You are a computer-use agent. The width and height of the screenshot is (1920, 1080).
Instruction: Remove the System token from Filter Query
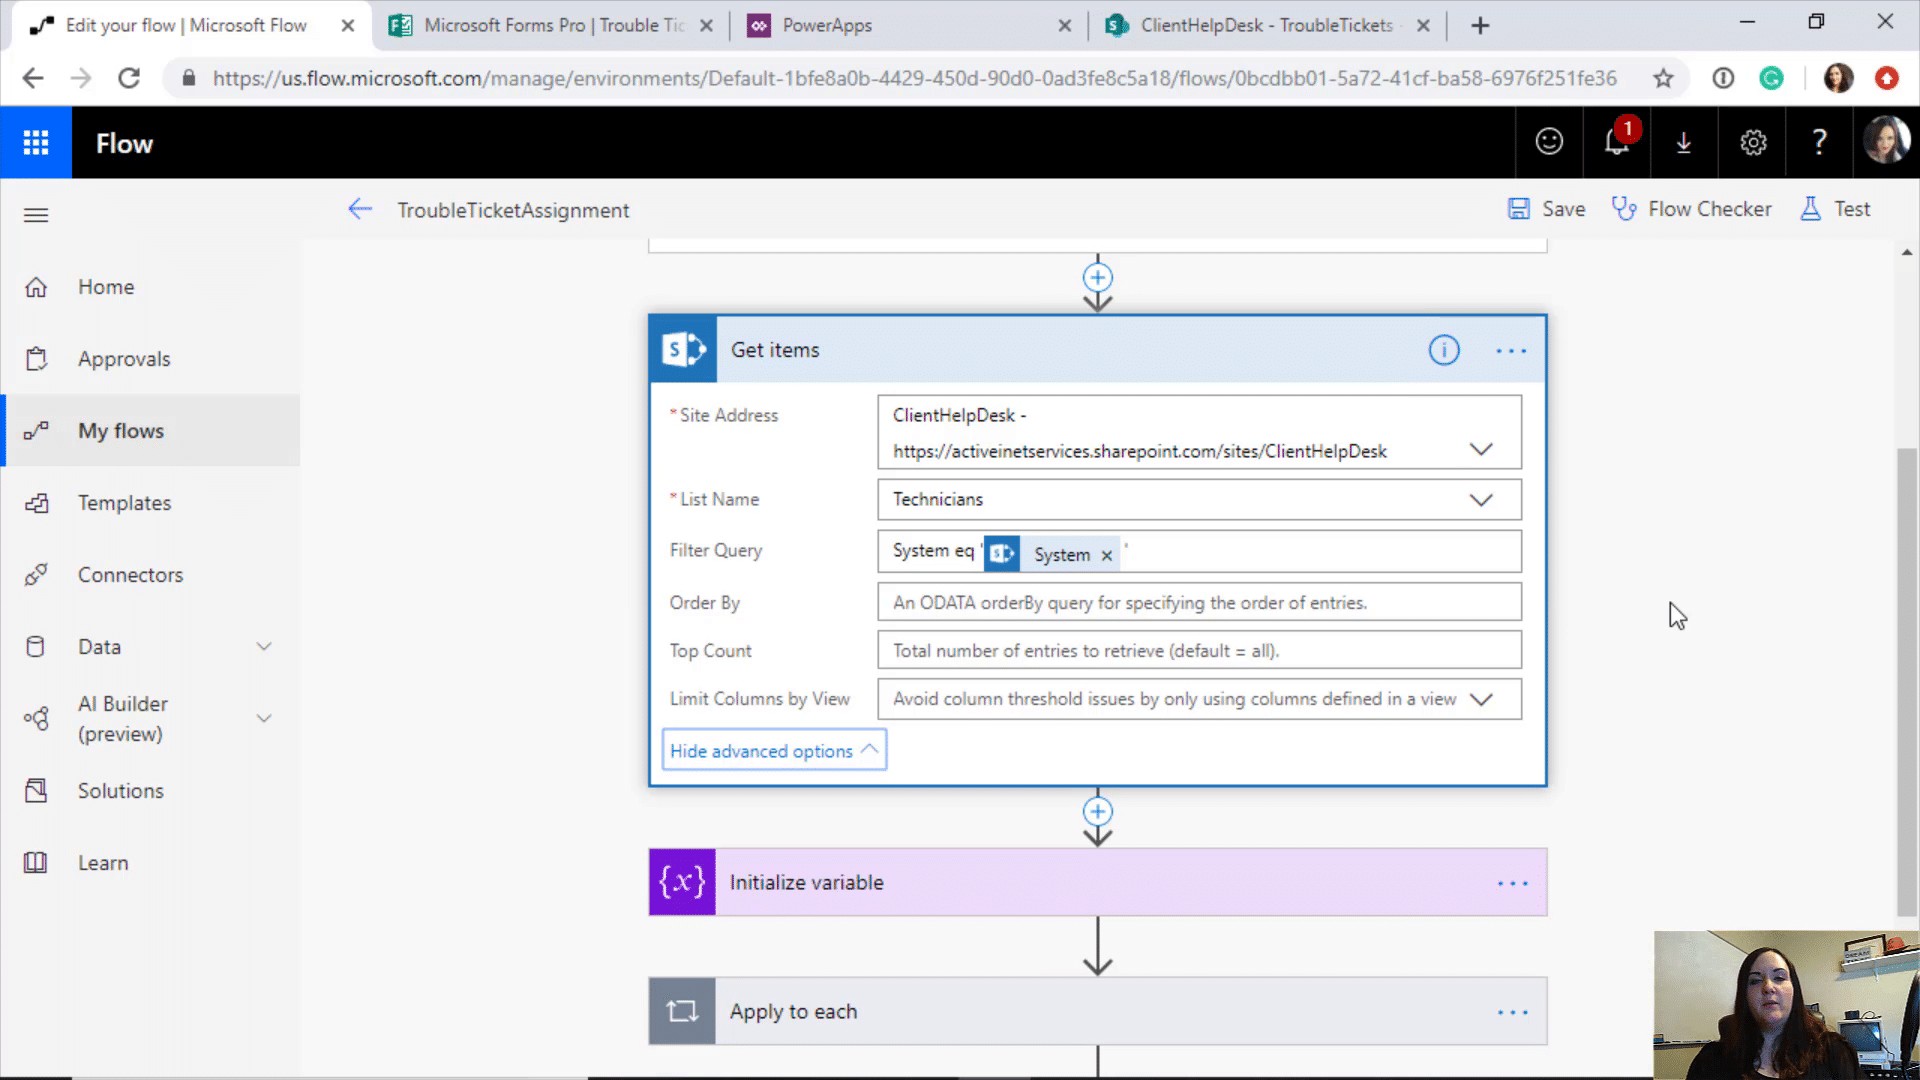[x=1106, y=556]
